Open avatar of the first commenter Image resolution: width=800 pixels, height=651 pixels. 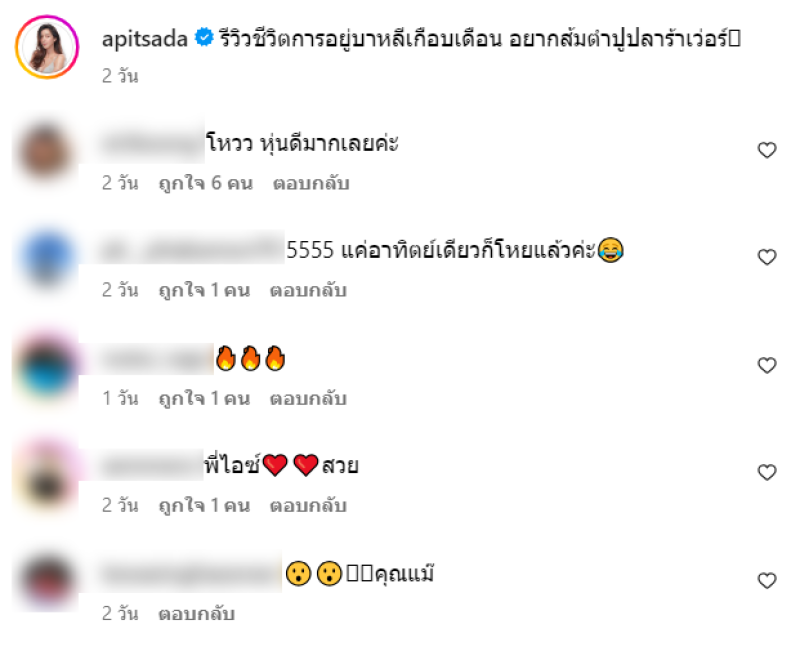point(46,152)
